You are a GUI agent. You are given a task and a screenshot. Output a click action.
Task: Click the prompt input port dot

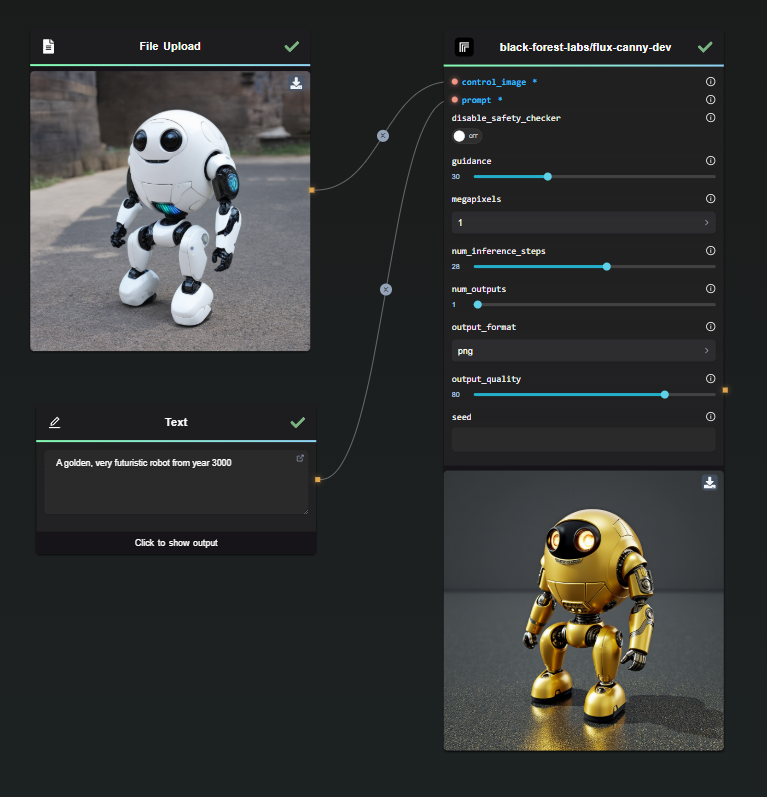click(x=455, y=100)
